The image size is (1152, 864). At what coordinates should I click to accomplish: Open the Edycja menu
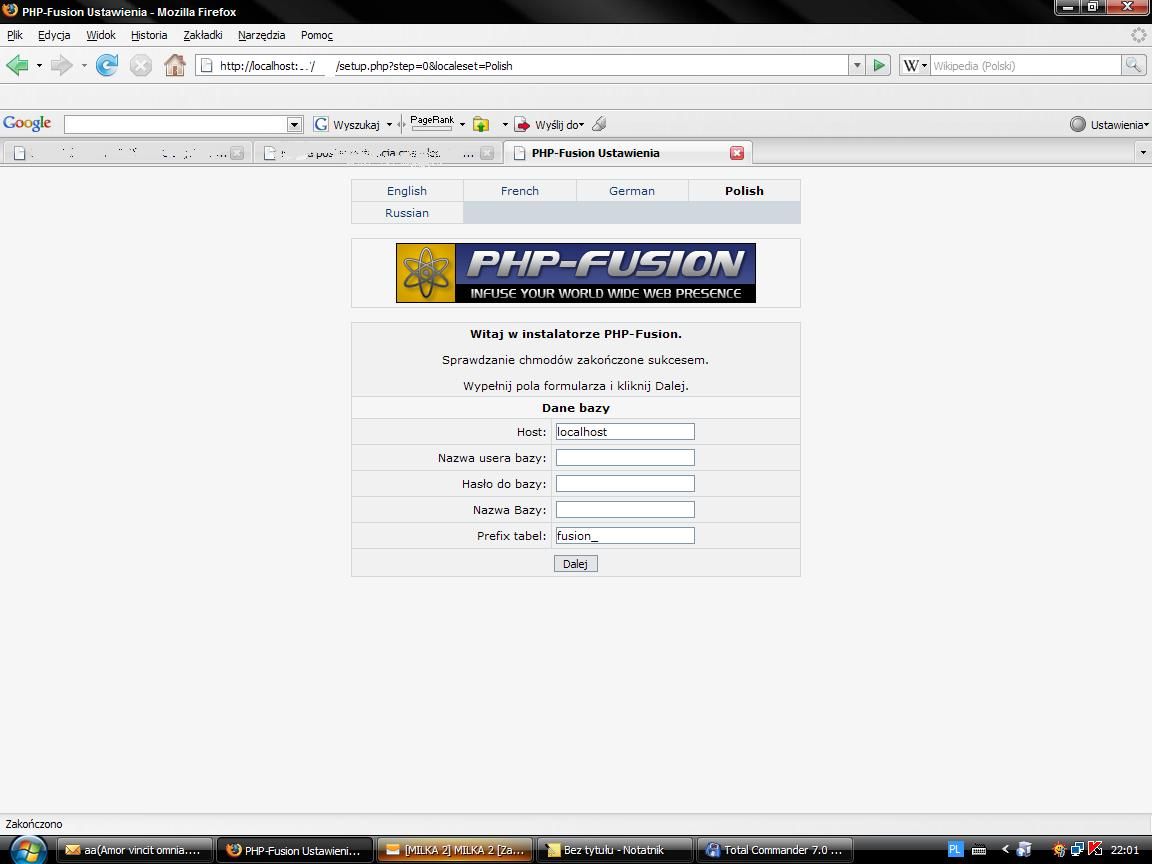point(54,35)
